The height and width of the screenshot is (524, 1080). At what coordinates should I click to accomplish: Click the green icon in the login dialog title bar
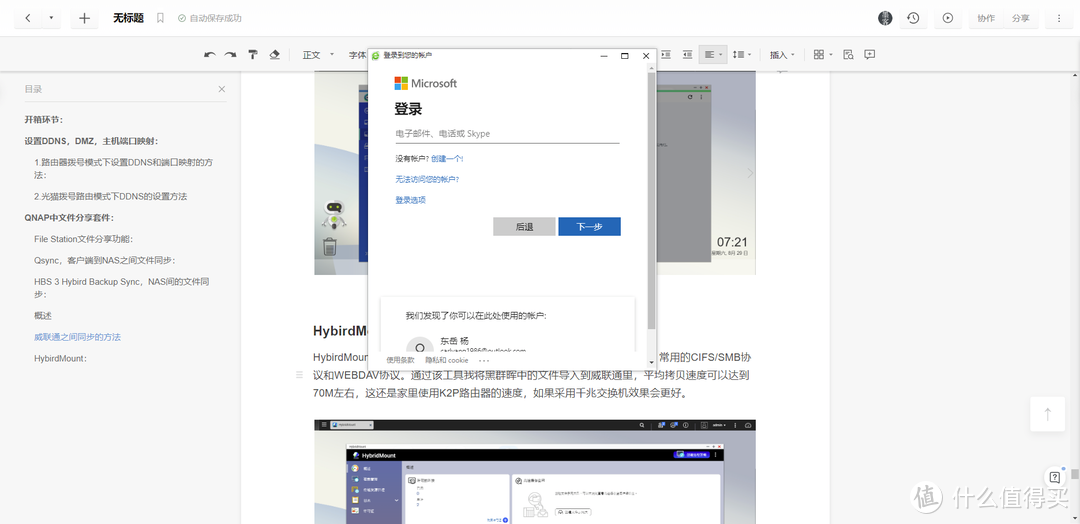(x=375, y=55)
